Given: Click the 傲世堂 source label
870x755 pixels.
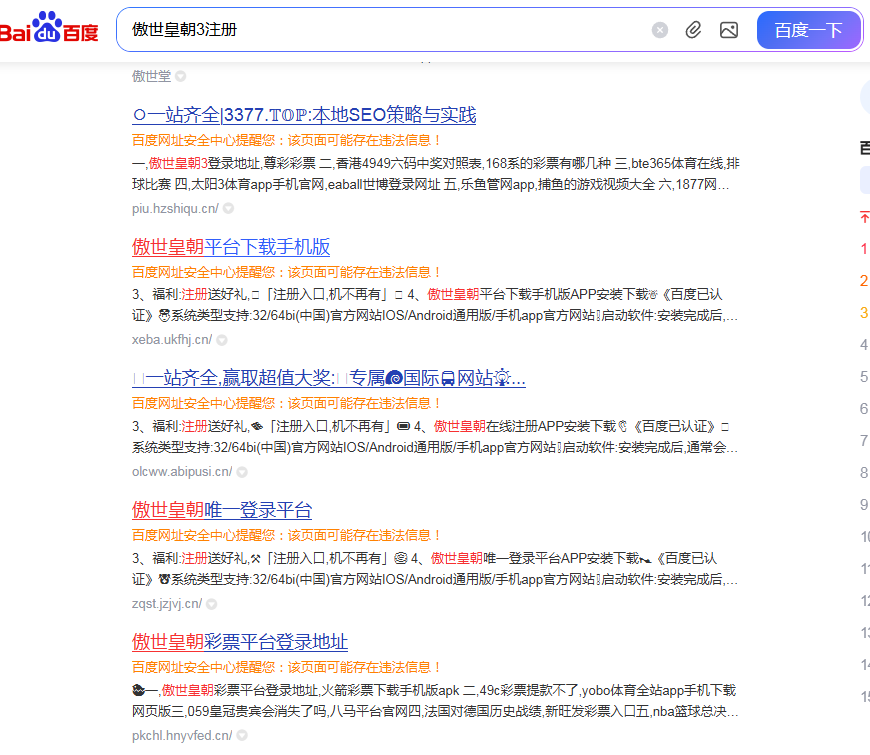Looking at the screenshot, I should [x=151, y=76].
